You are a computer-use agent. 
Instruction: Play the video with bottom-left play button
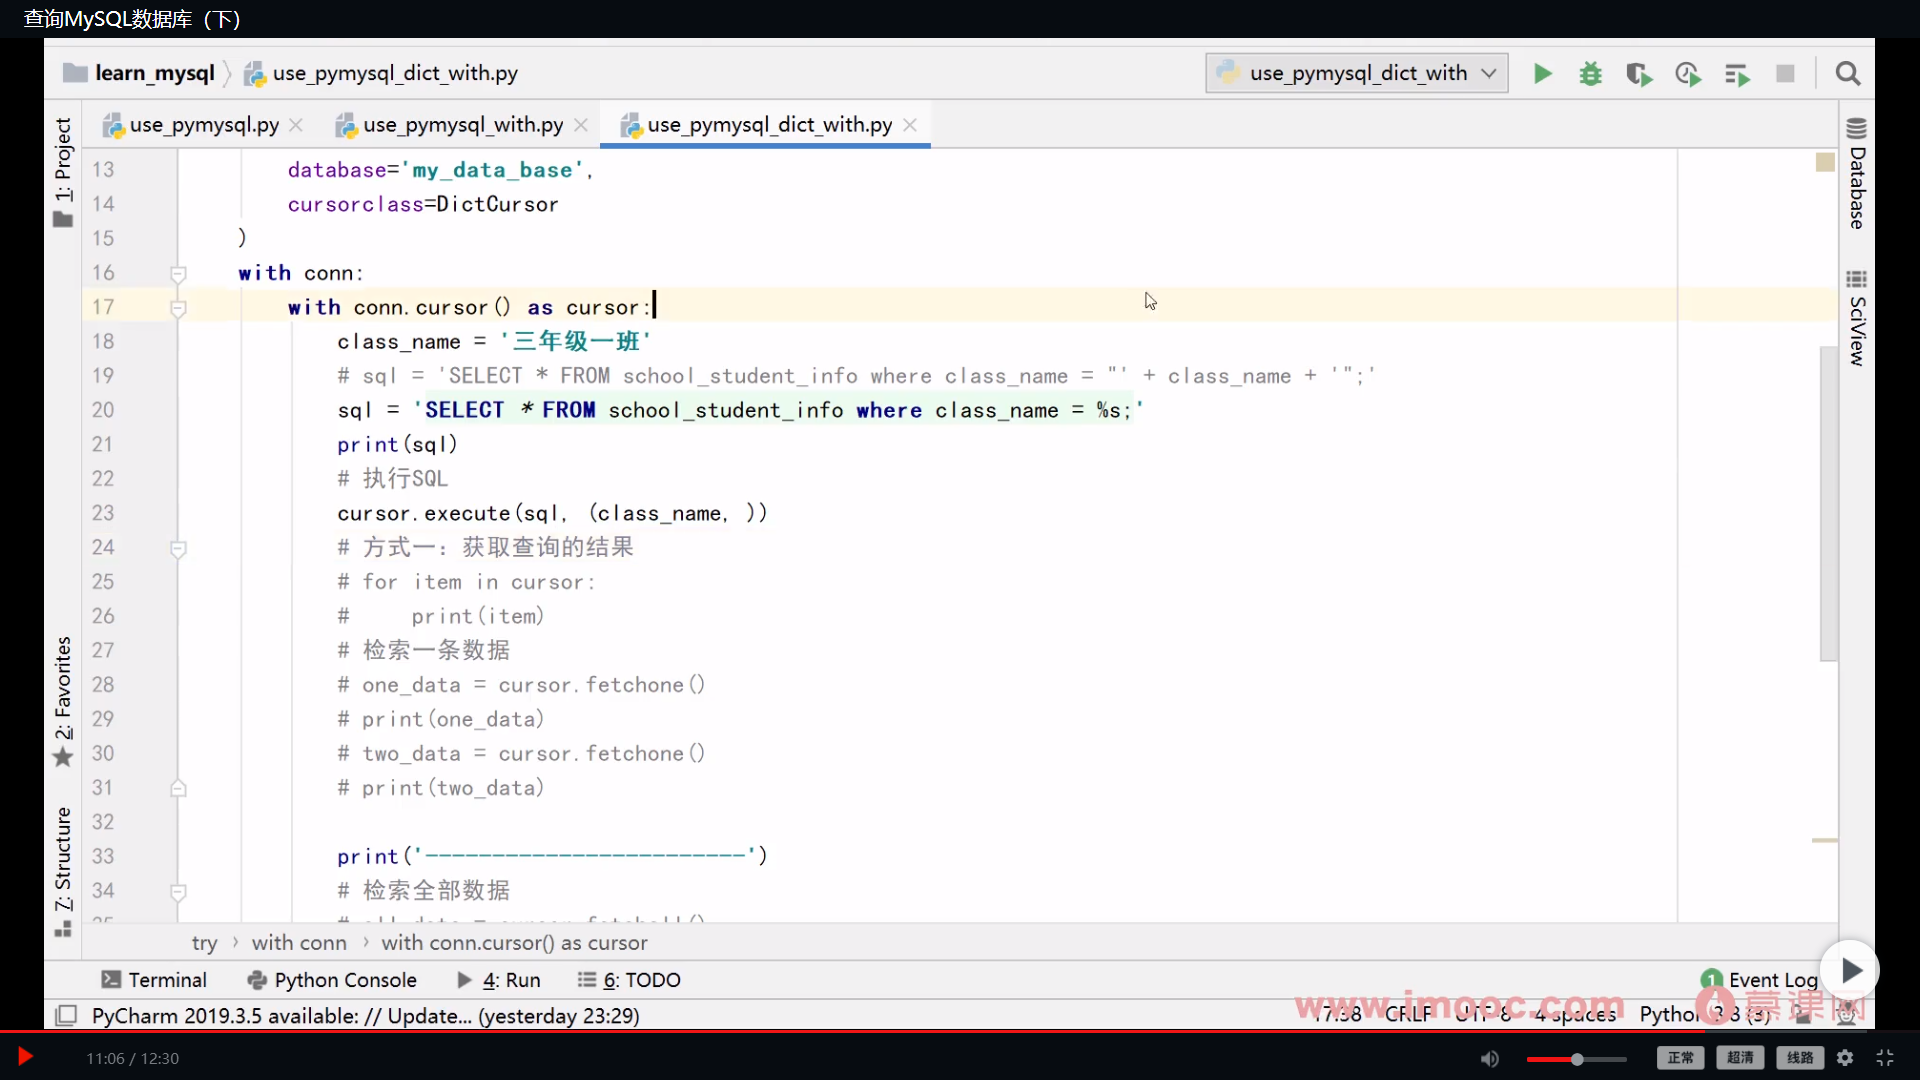tap(25, 1057)
